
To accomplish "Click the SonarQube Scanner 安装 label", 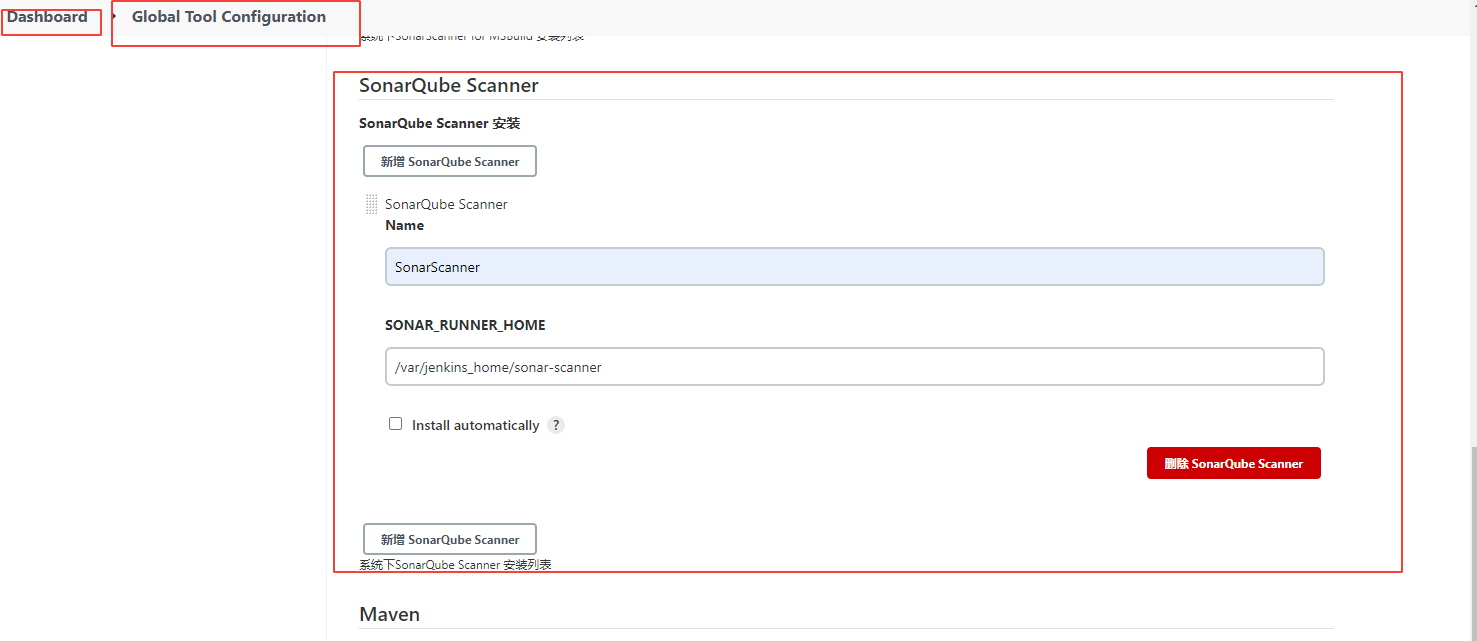I will tap(440, 123).
